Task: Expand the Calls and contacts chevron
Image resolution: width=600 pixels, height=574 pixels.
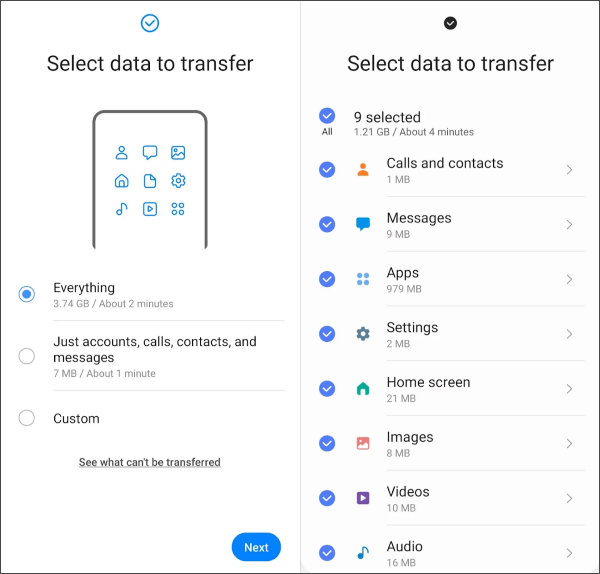Action: click(569, 170)
